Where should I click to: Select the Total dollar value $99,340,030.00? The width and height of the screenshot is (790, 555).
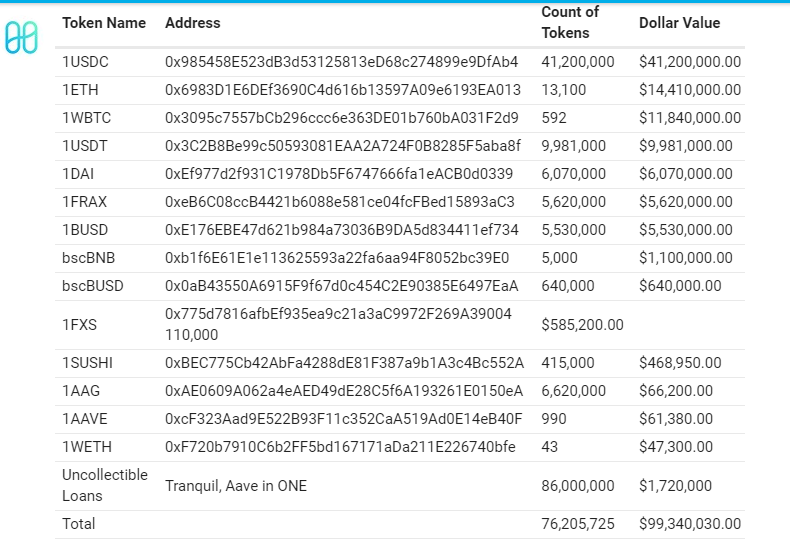tap(690, 524)
